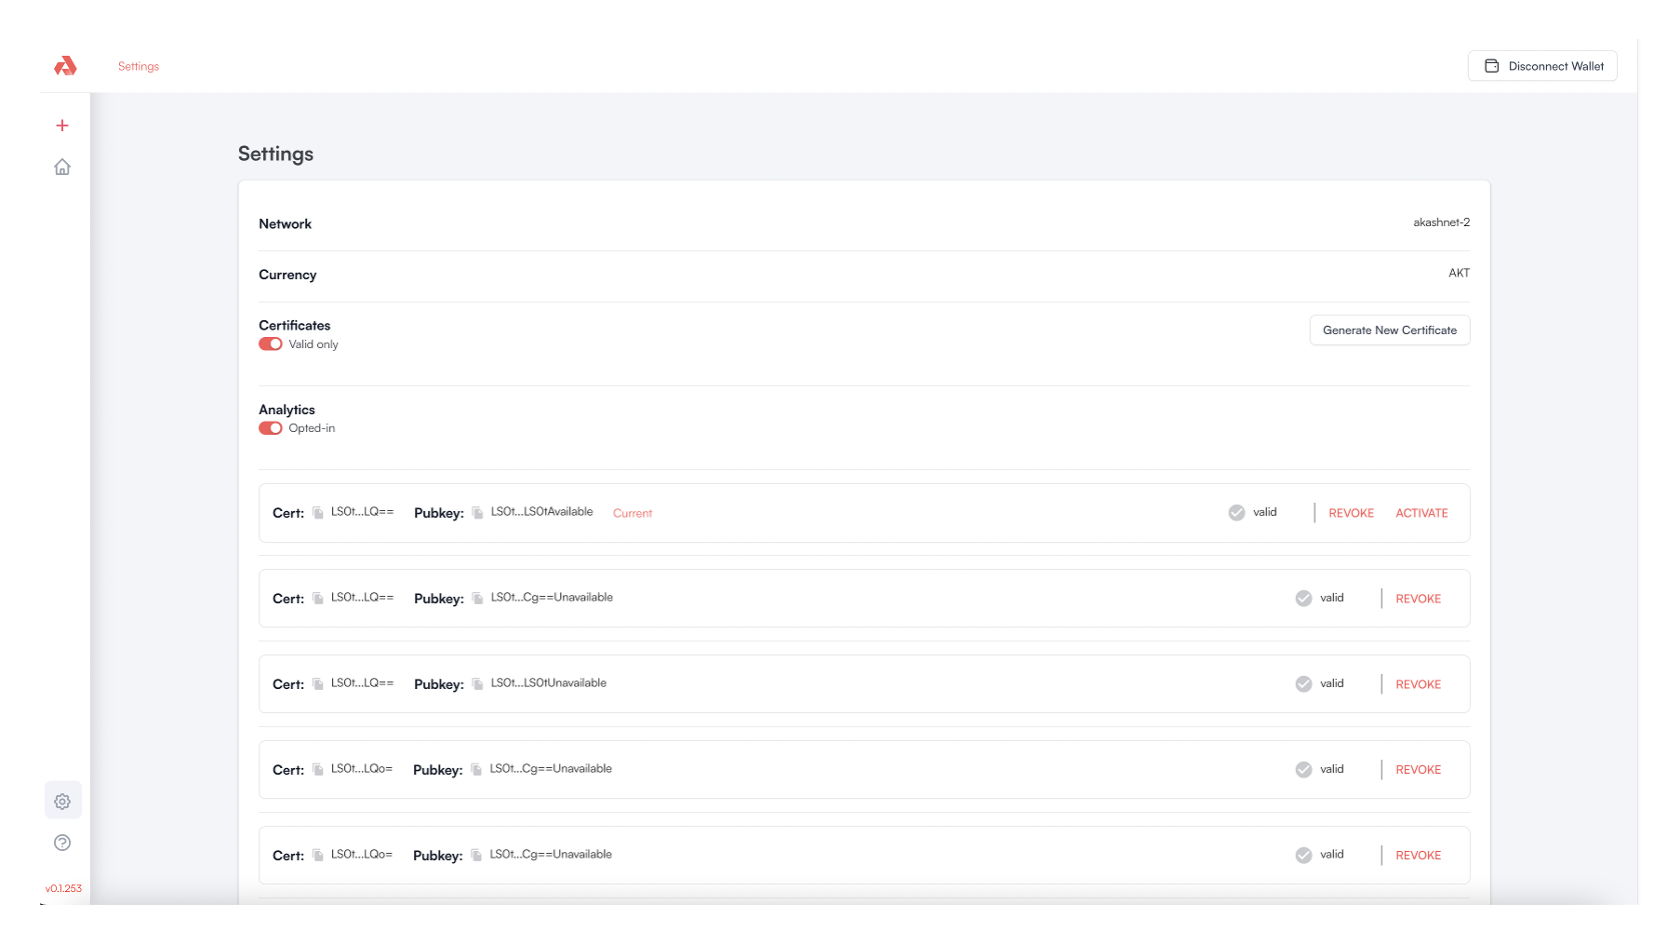Copy pubkey in fourth certificate row
Image resolution: width=1680 pixels, height=945 pixels.
coord(477,770)
